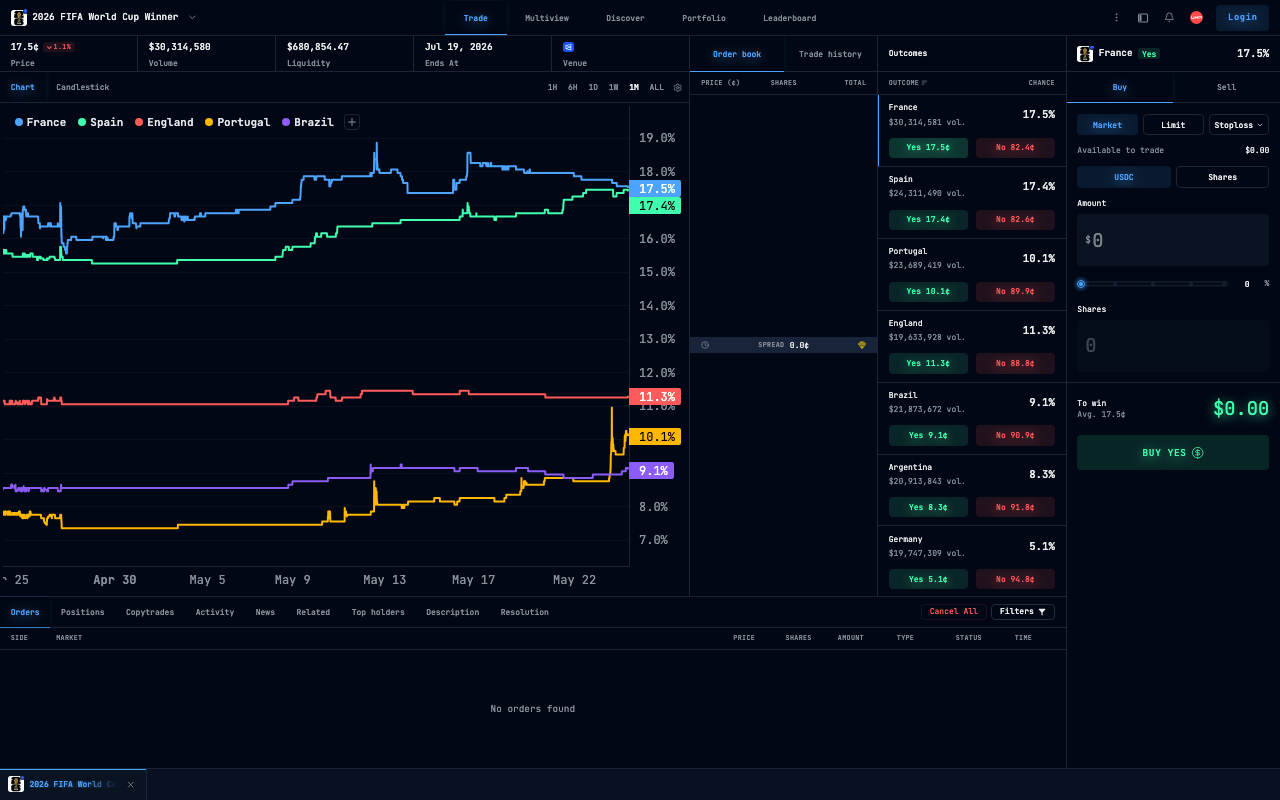
Task: Click the France outcome row
Action: click(x=972, y=131)
